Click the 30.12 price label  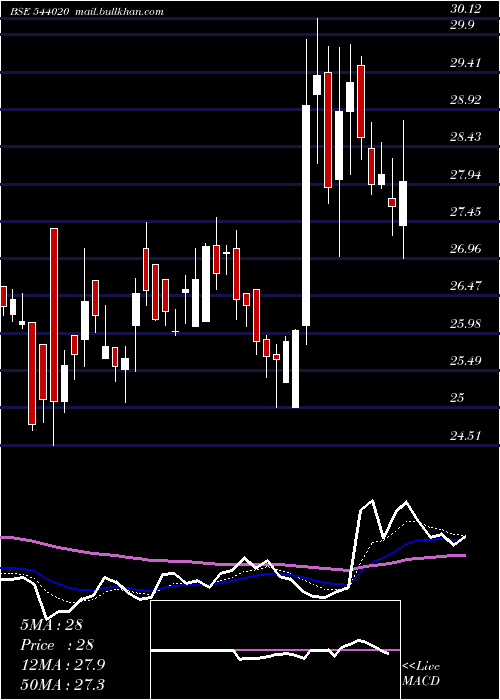click(x=466, y=8)
